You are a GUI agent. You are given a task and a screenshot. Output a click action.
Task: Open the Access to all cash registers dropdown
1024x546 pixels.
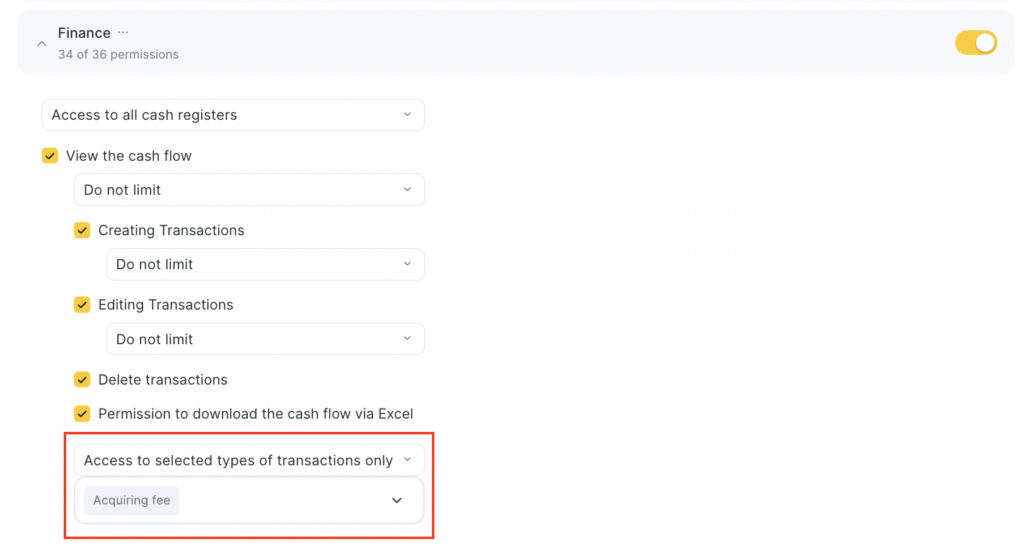[x=232, y=115]
